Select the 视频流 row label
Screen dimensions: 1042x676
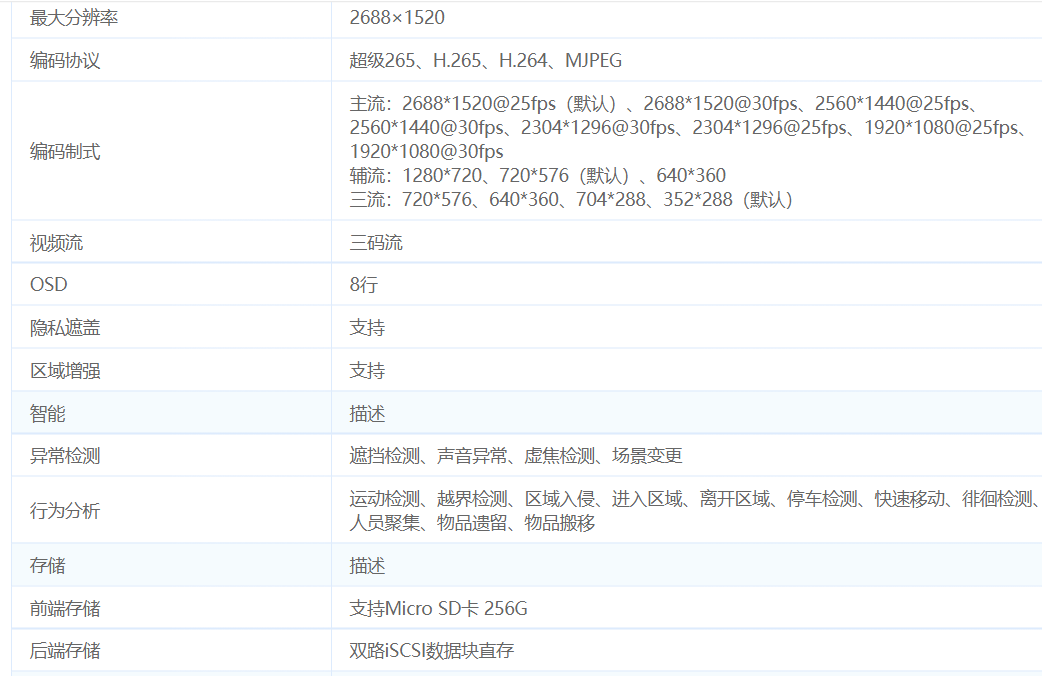coord(56,243)
